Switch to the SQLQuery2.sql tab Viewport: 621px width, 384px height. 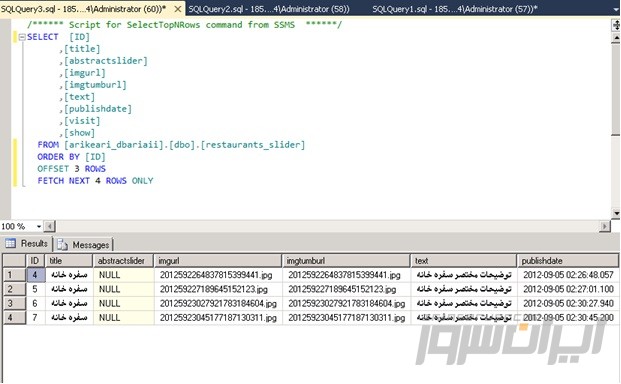point(269,9)
